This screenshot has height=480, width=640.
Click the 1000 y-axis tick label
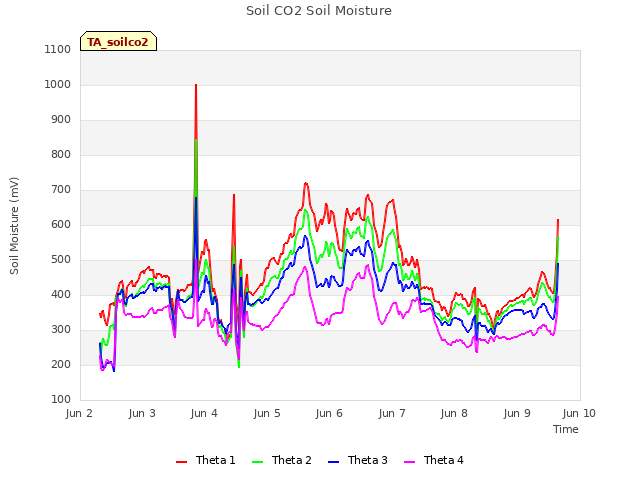point(58,84)
